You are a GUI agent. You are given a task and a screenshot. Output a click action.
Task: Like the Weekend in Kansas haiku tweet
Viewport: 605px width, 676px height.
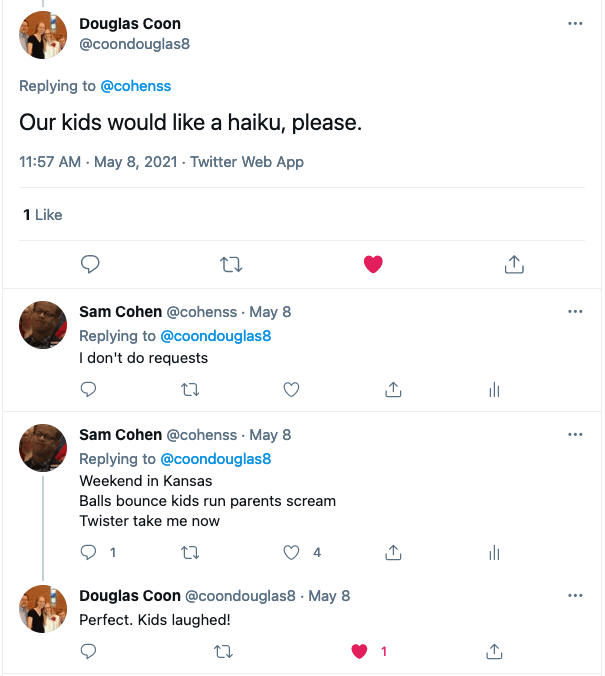[x=292, y=552]
